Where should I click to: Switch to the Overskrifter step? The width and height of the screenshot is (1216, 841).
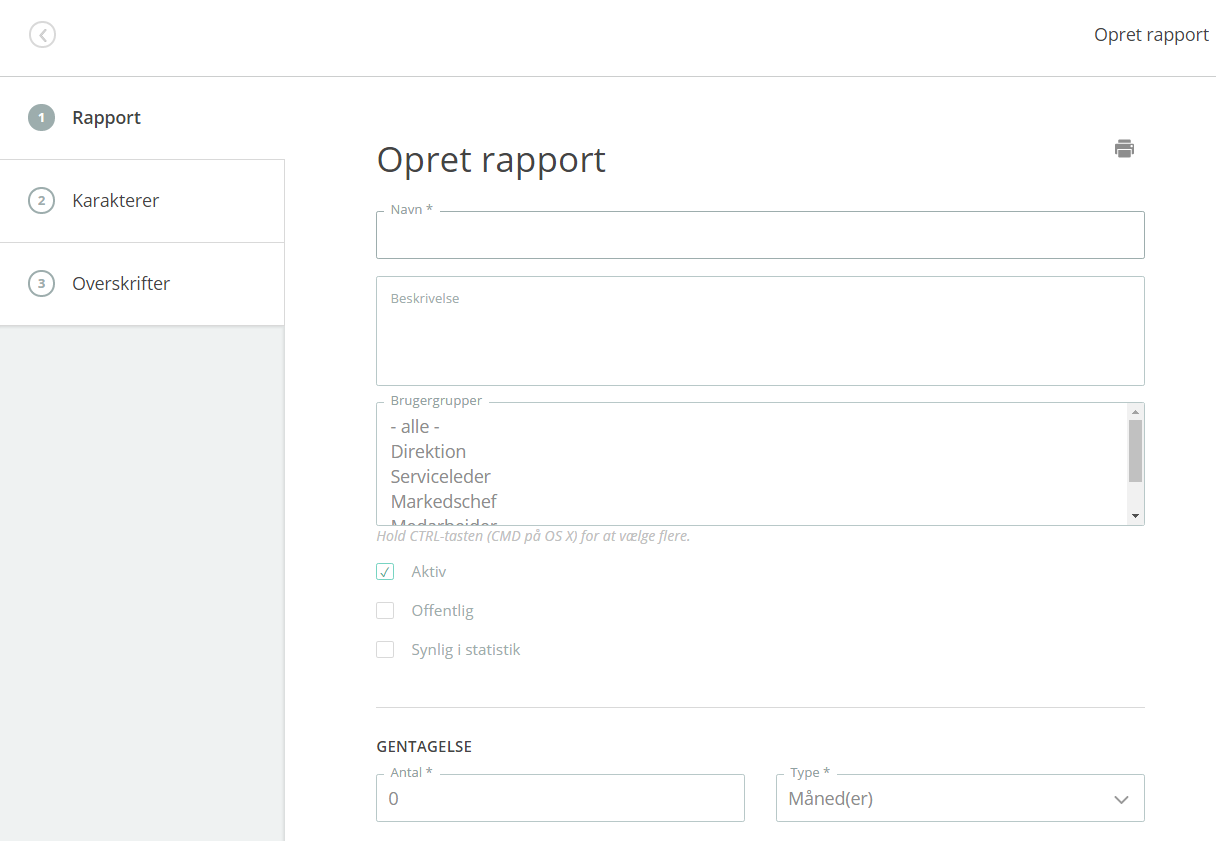[142, 284]
